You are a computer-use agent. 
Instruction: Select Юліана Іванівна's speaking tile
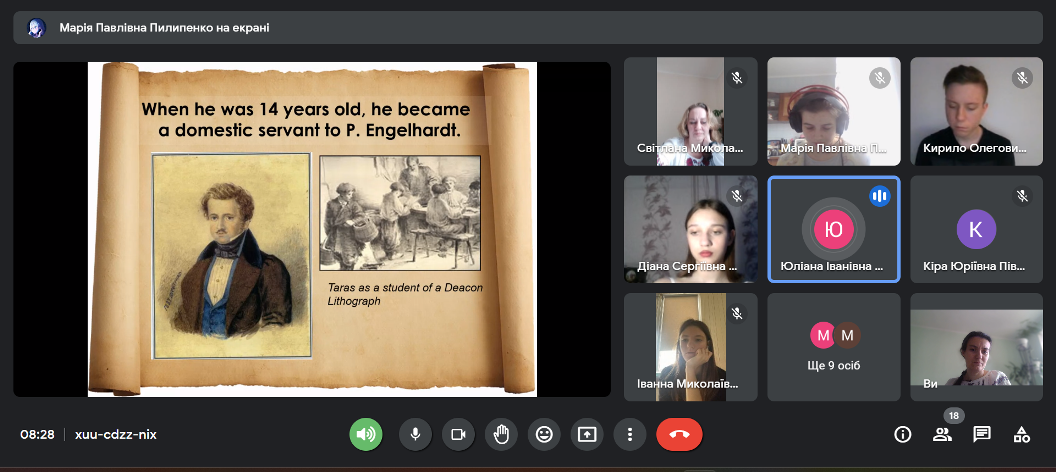click(834, 229)
